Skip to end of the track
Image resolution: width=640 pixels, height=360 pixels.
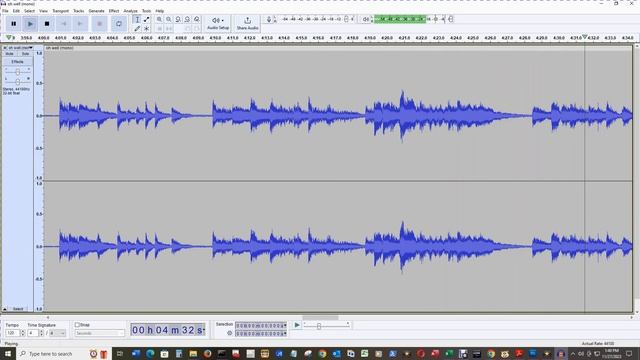80,24
